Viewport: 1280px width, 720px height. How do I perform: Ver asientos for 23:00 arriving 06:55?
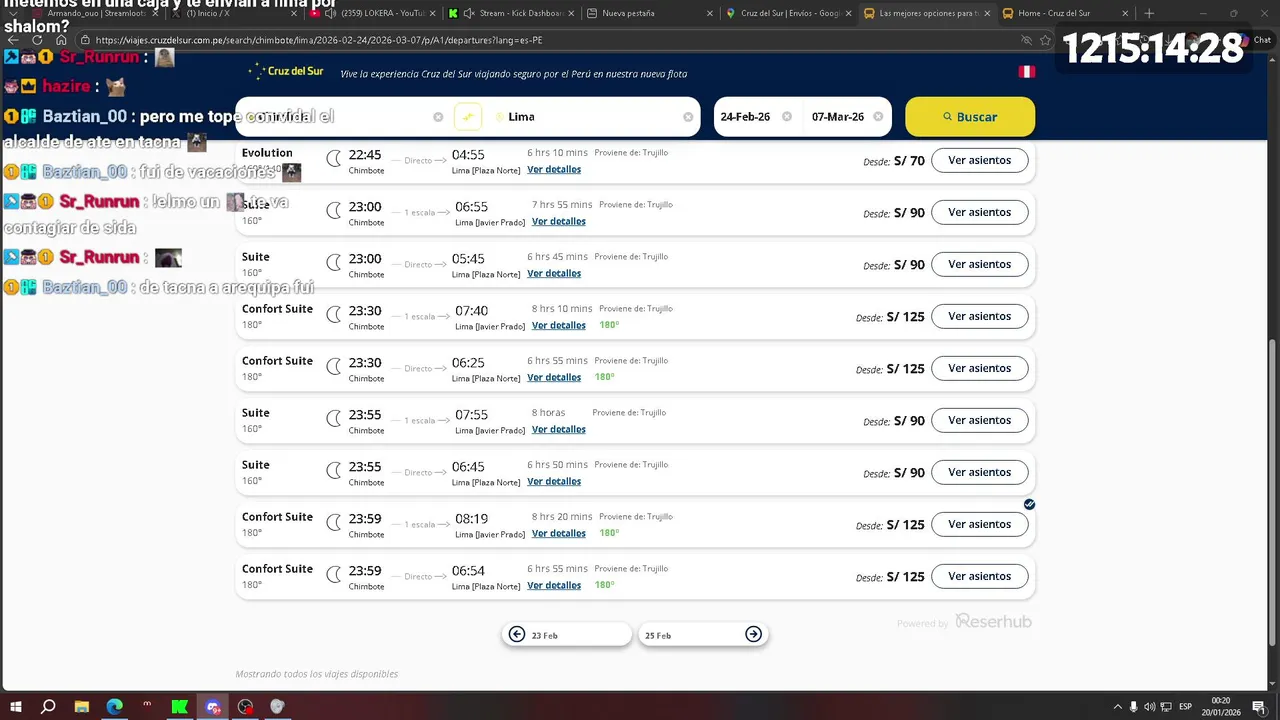(x=979, y=212)
